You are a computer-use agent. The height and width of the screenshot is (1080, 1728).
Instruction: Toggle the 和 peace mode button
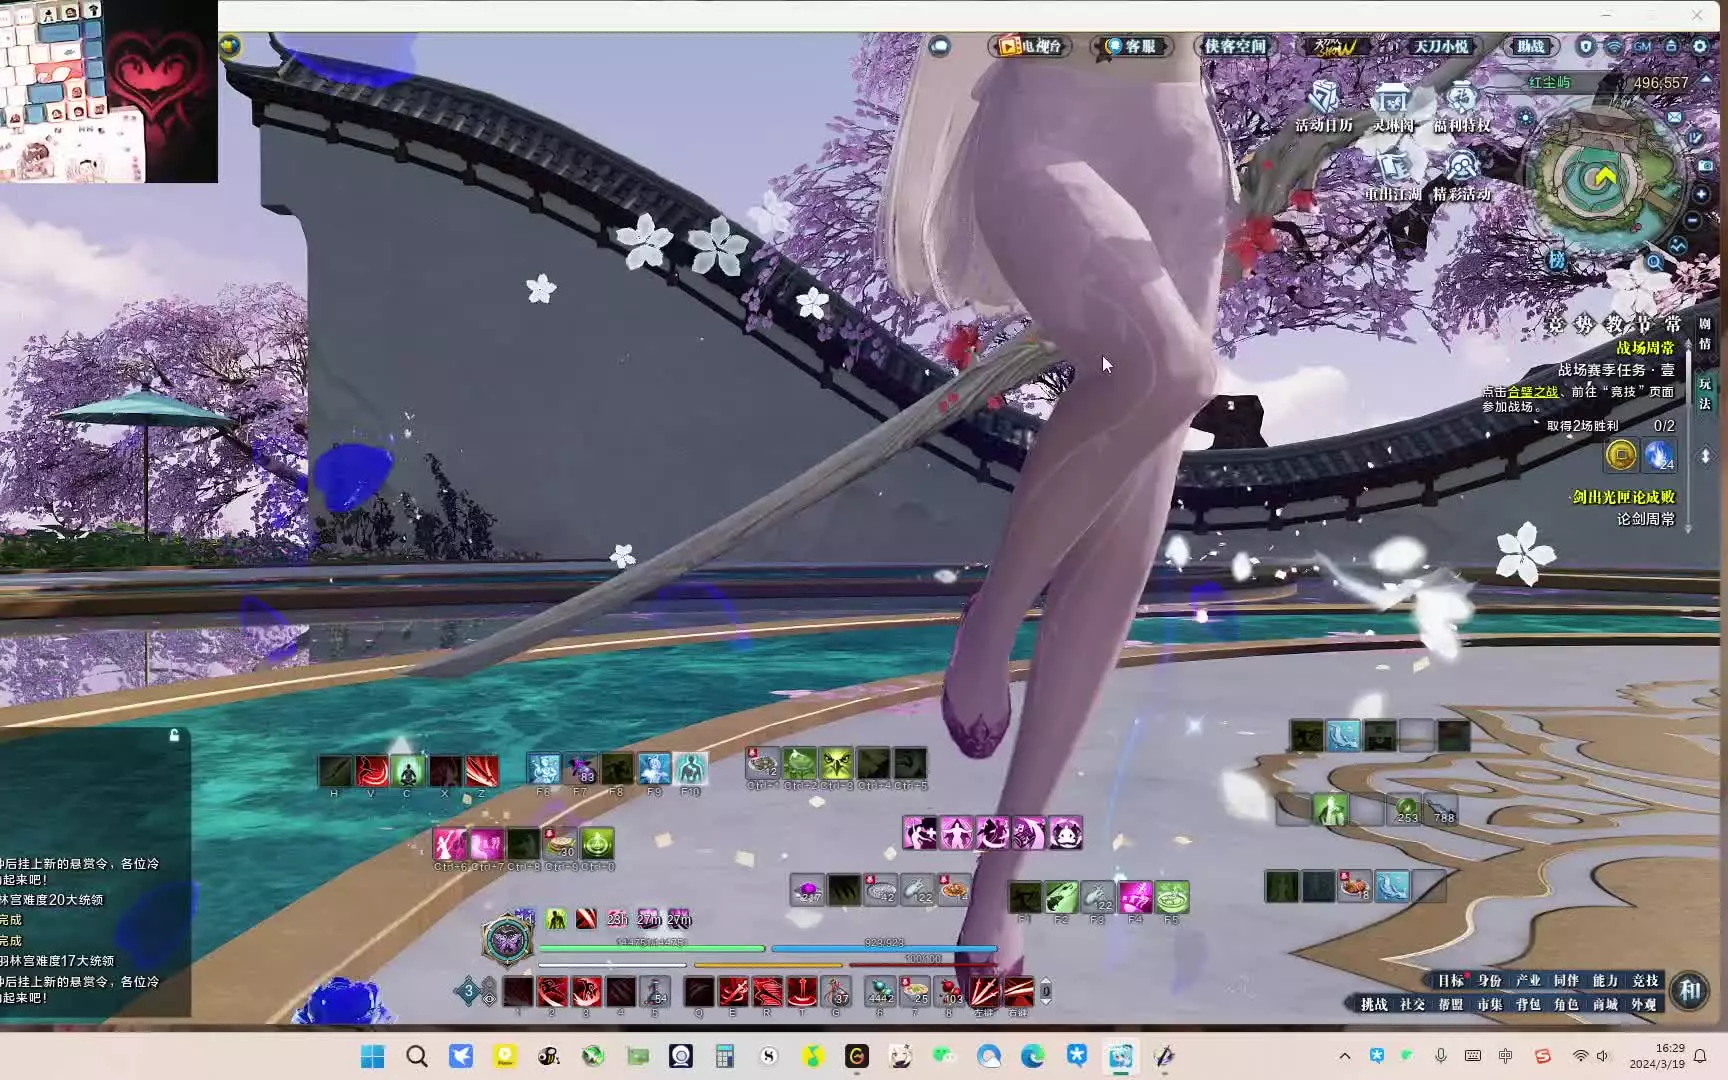pos(1690,991)
